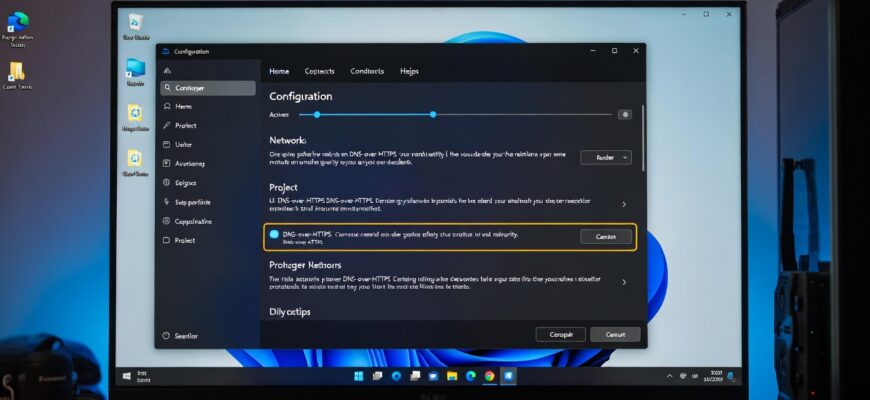Select the search icon beside Confinger in sidebar
The width and height of the screenshot is (870, 400).
(x=168, y=88)
